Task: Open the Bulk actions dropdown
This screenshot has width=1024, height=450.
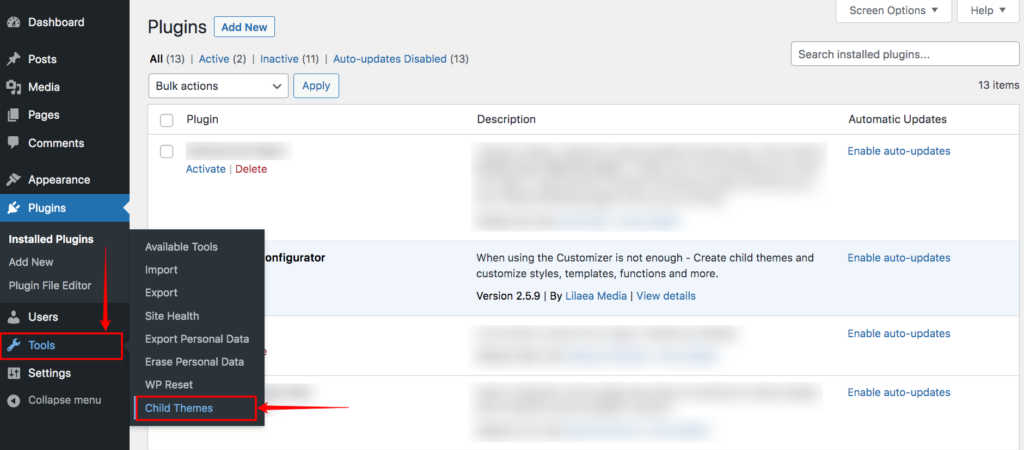Action: click(218, 86)
